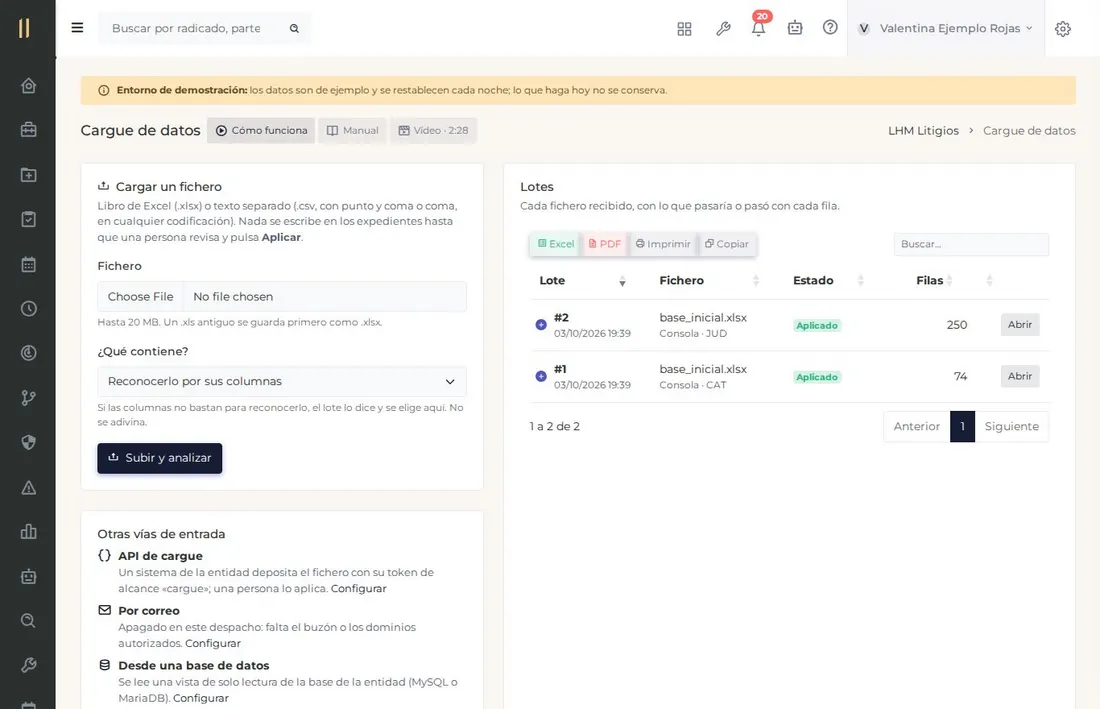Image resolution: width=1100 pixels, height=709 pixels.
Task: Open the shield icon in the sidebar
Action: (x=28, y=443)
